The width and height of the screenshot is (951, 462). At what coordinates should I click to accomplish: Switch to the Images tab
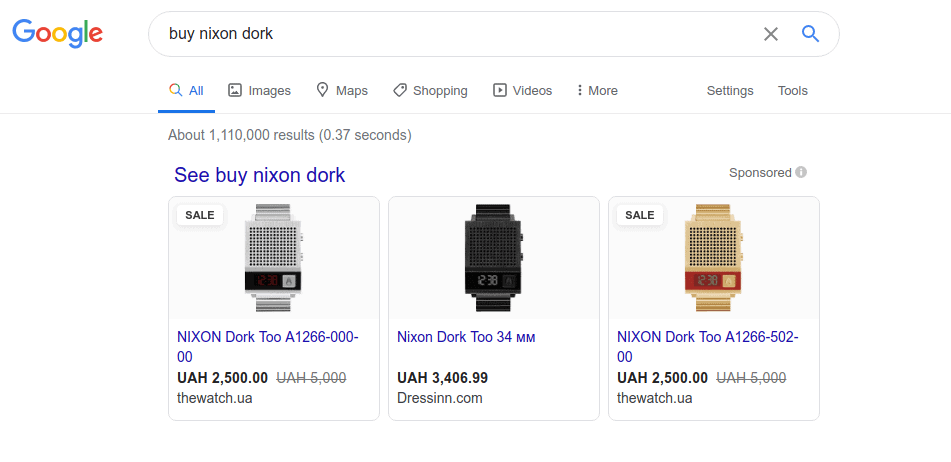[259, 91]
